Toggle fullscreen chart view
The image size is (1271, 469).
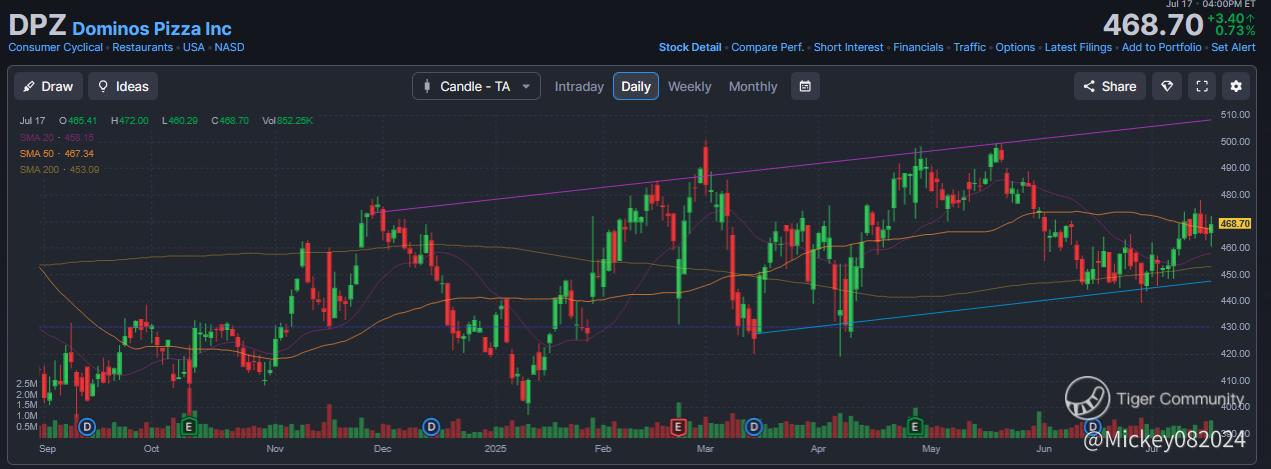click(x=1202, y=86)
